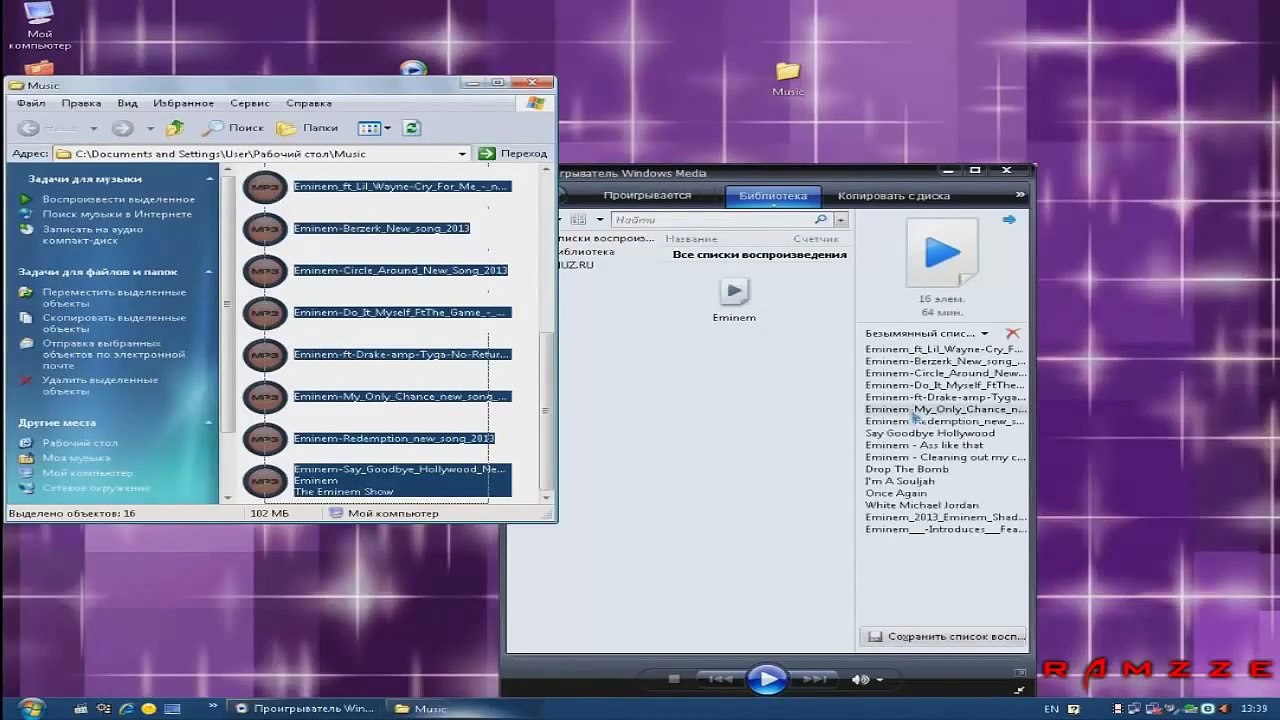Viewport: 1280px width, 720px height.
Task: Open 'Рабочий стол' in Other places
Action: point(80,443)
